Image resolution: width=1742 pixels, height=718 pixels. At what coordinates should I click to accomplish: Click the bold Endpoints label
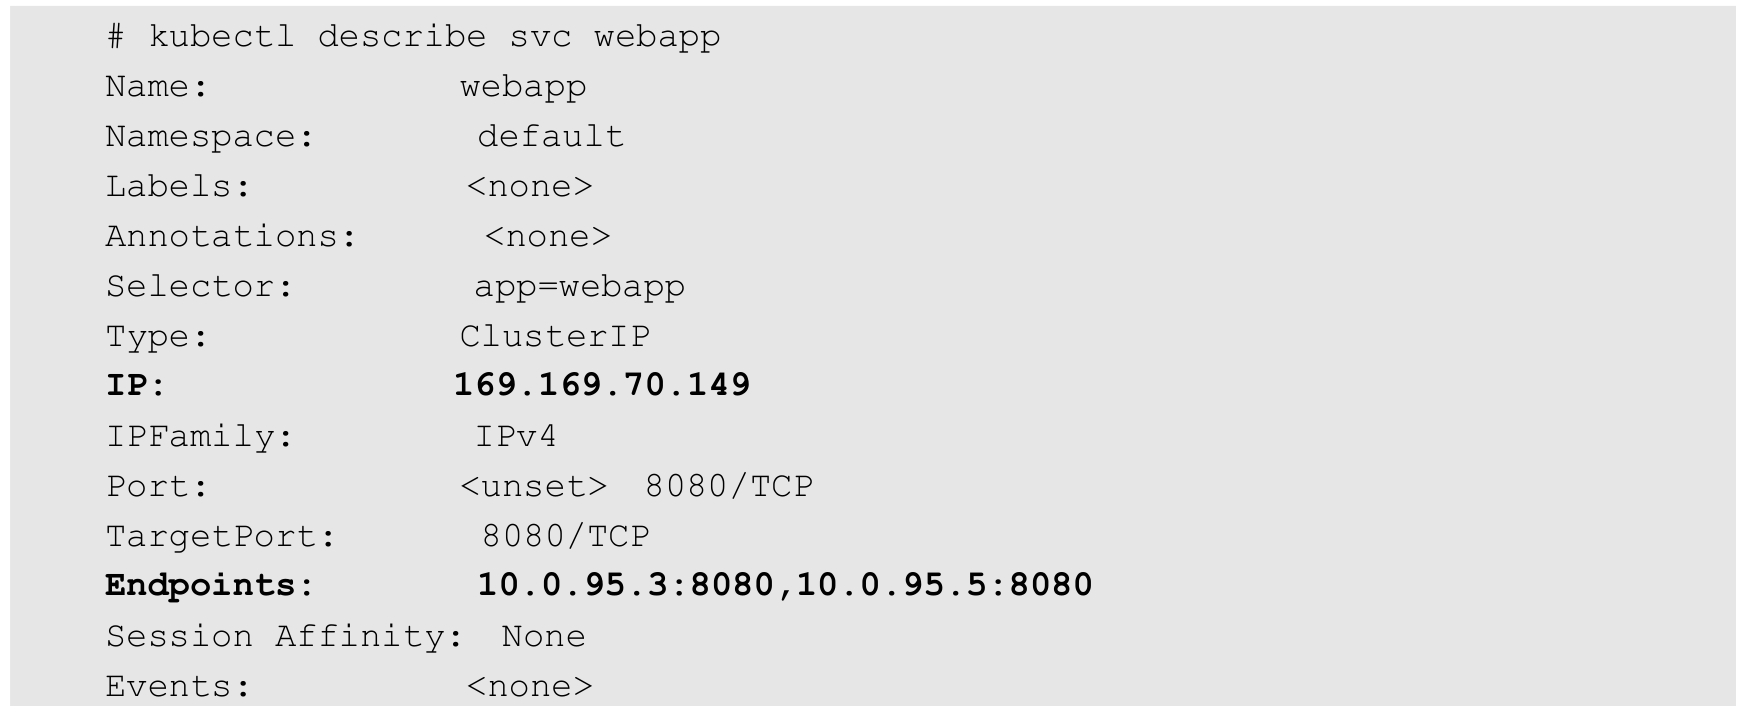[x=209, y=585]
